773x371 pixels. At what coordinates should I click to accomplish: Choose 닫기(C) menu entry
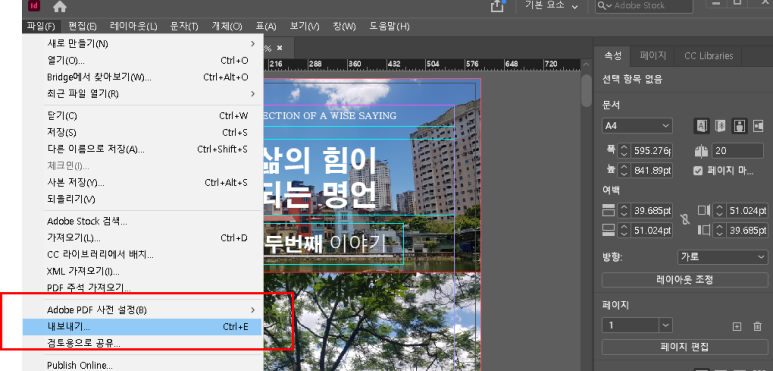click(x=142, y=116)
